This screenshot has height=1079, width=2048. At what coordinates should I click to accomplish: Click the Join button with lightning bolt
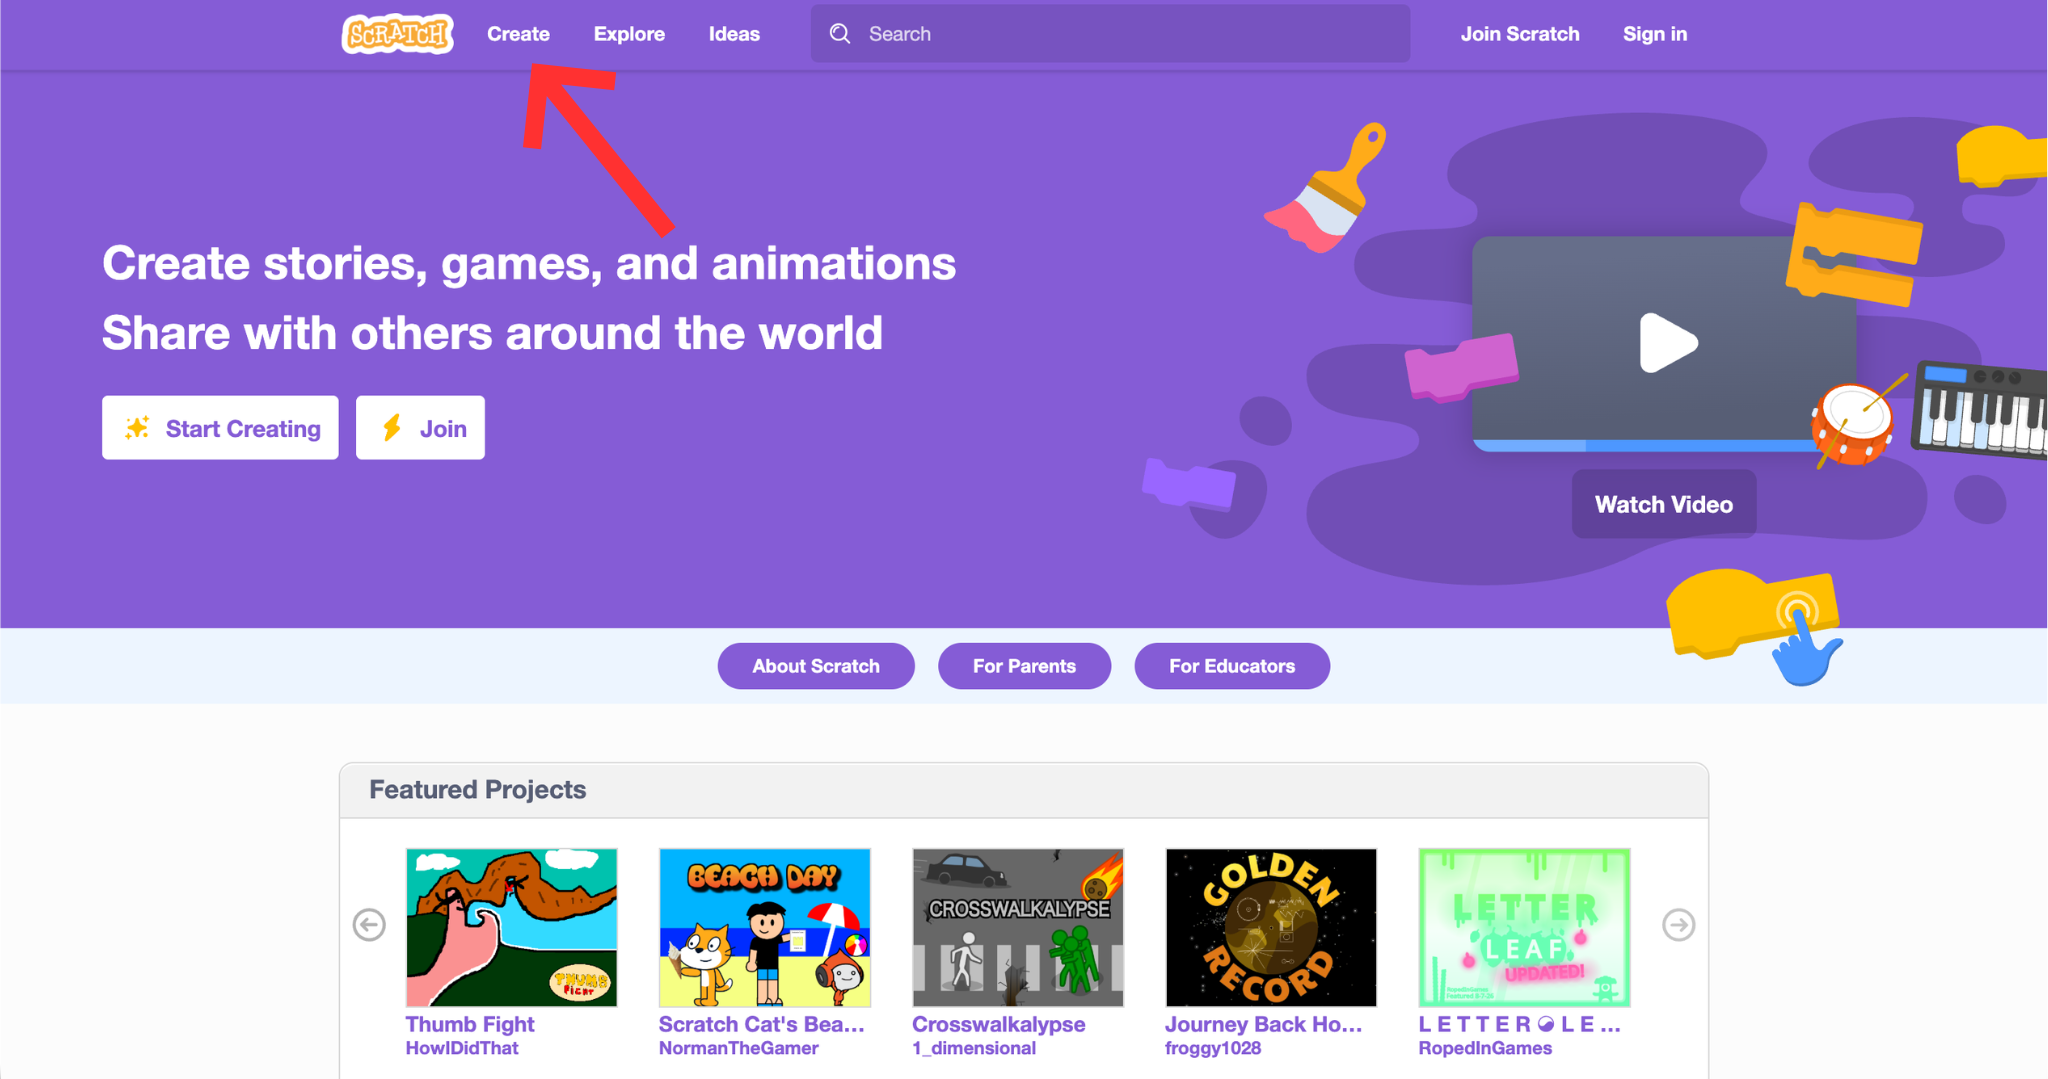[420, 428]
